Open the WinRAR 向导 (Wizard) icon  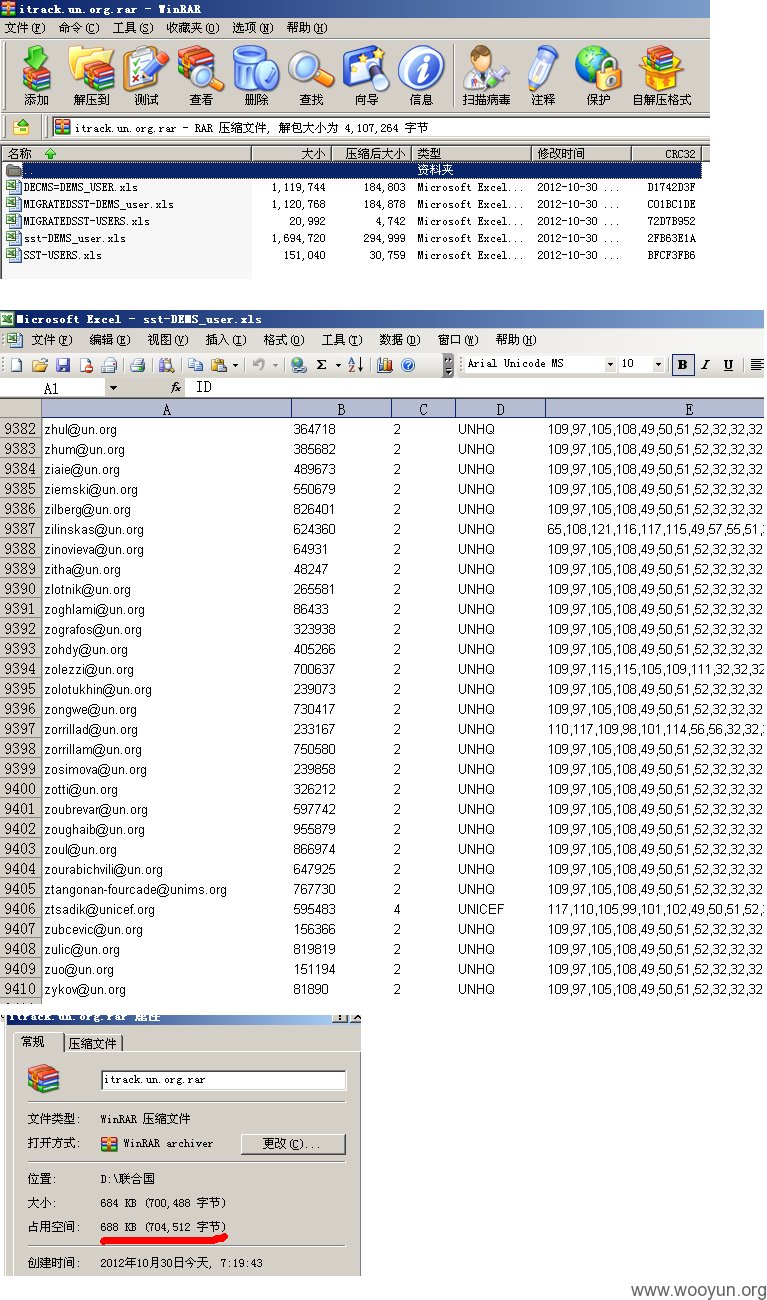click(x=366, y=75)
